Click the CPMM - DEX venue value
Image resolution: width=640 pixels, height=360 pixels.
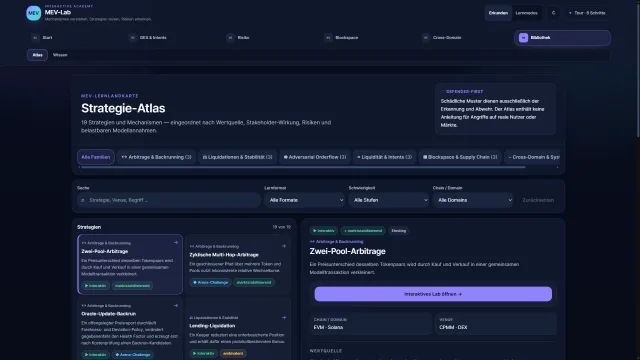click(453, 327)
